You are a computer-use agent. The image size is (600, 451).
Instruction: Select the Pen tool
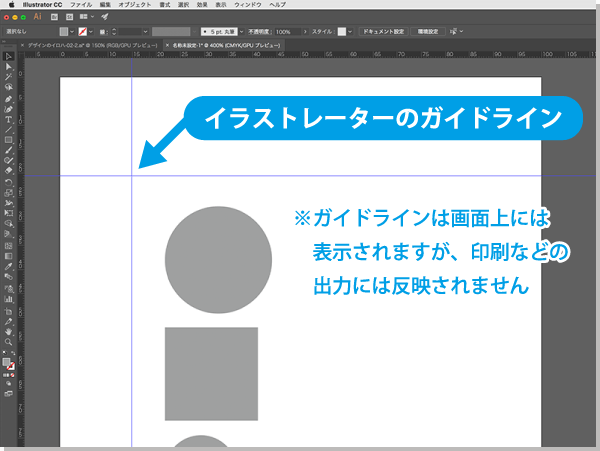coord(8,99)
